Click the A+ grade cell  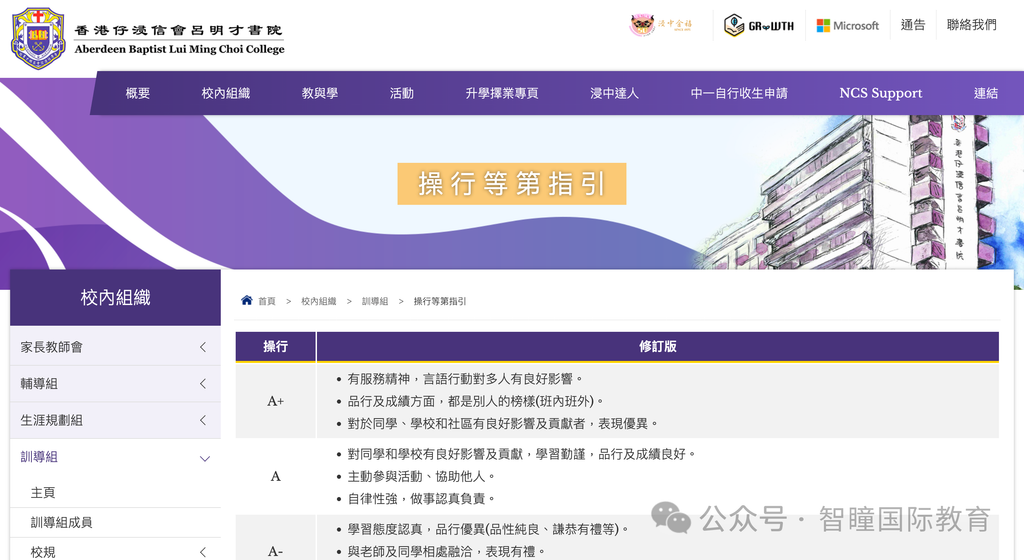coord(276,401)
